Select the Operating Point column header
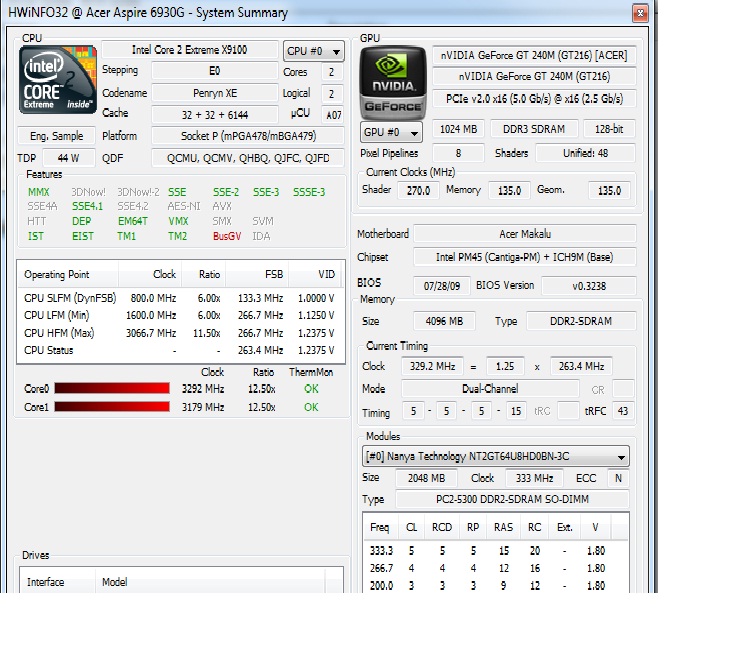This screenshot has width=735, height=658. [68, 275]
